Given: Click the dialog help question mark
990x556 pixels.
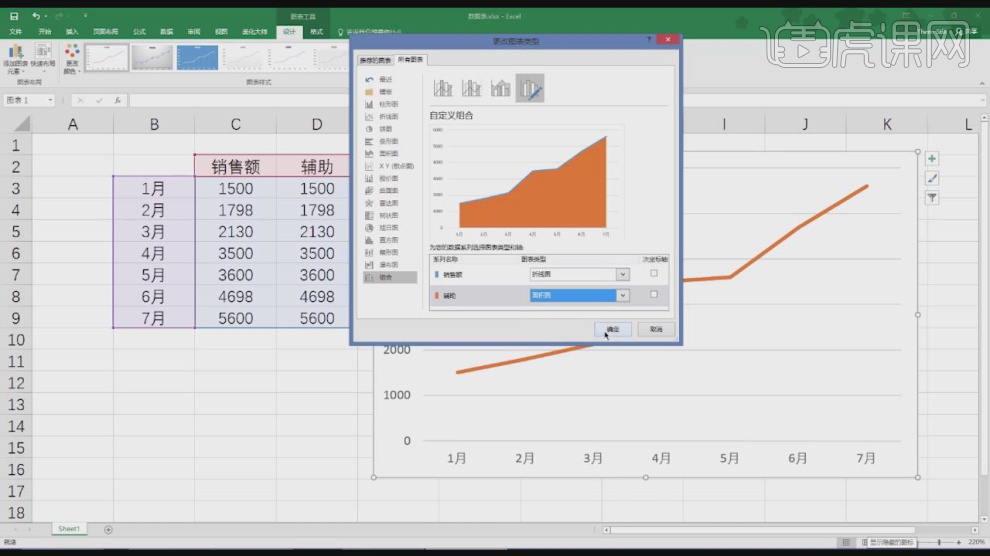Looking at the screenshot, I should 648,40.
